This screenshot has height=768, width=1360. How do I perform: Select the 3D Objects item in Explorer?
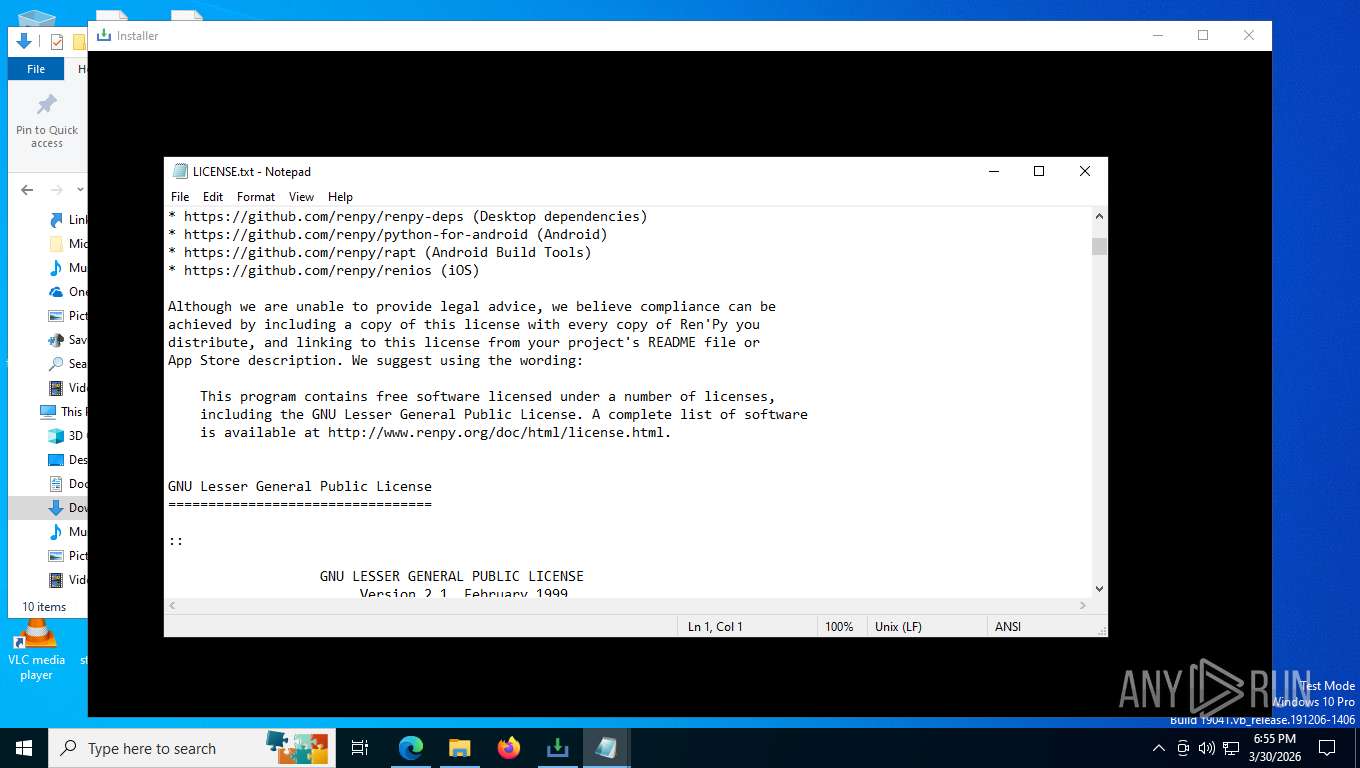[x=67, y=436]
